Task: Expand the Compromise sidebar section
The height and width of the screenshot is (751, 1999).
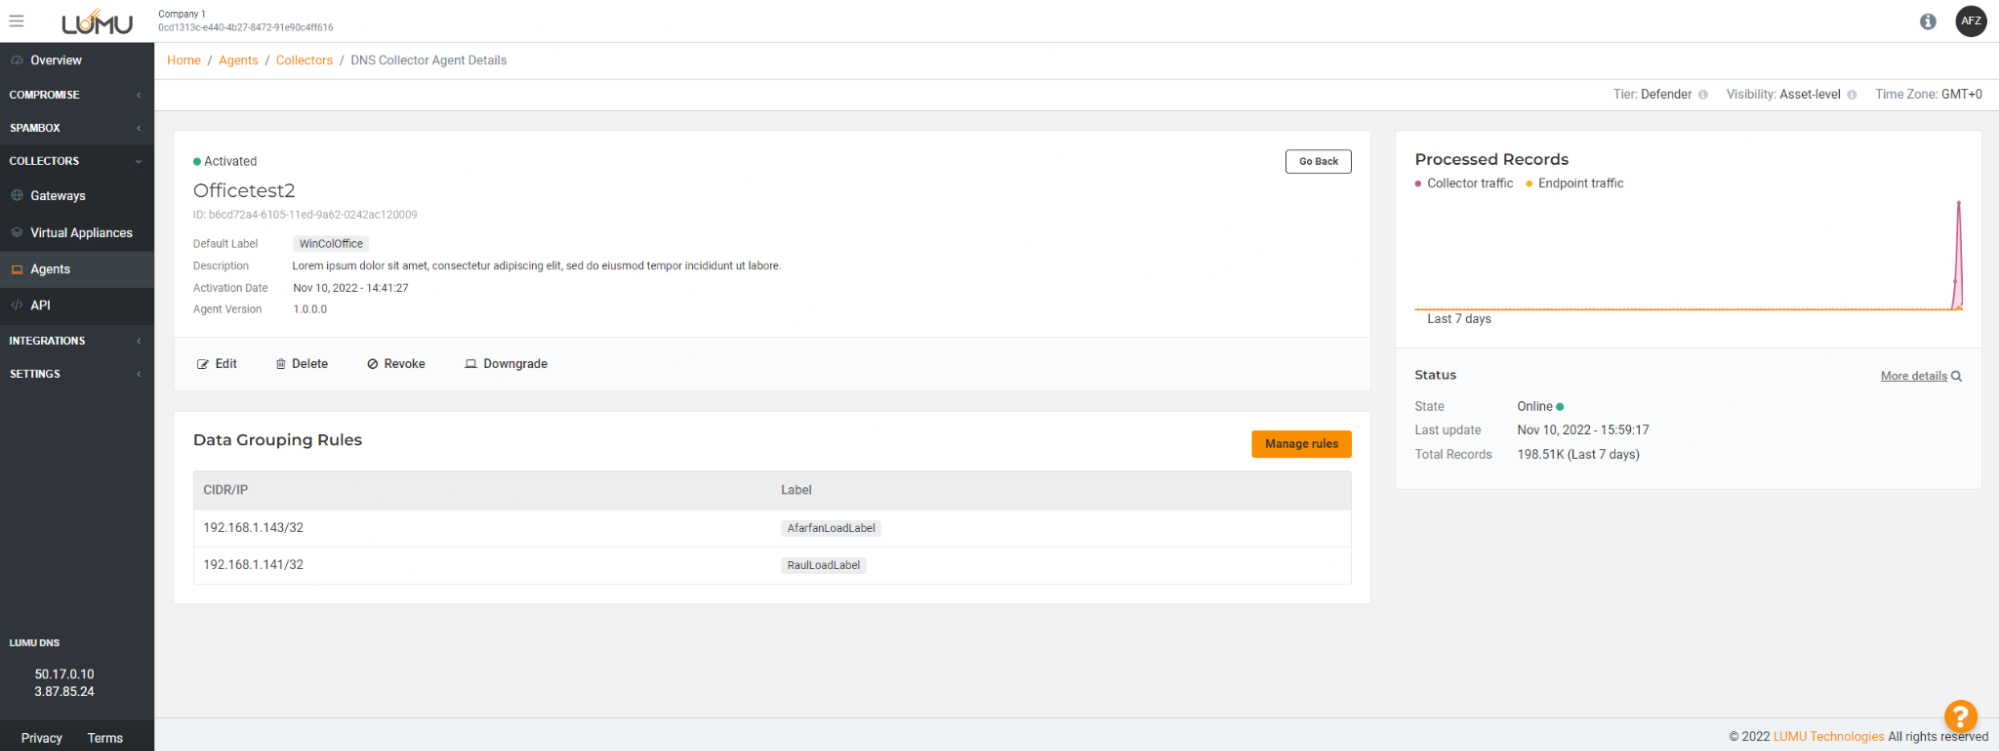Action: tap(76, 95)
